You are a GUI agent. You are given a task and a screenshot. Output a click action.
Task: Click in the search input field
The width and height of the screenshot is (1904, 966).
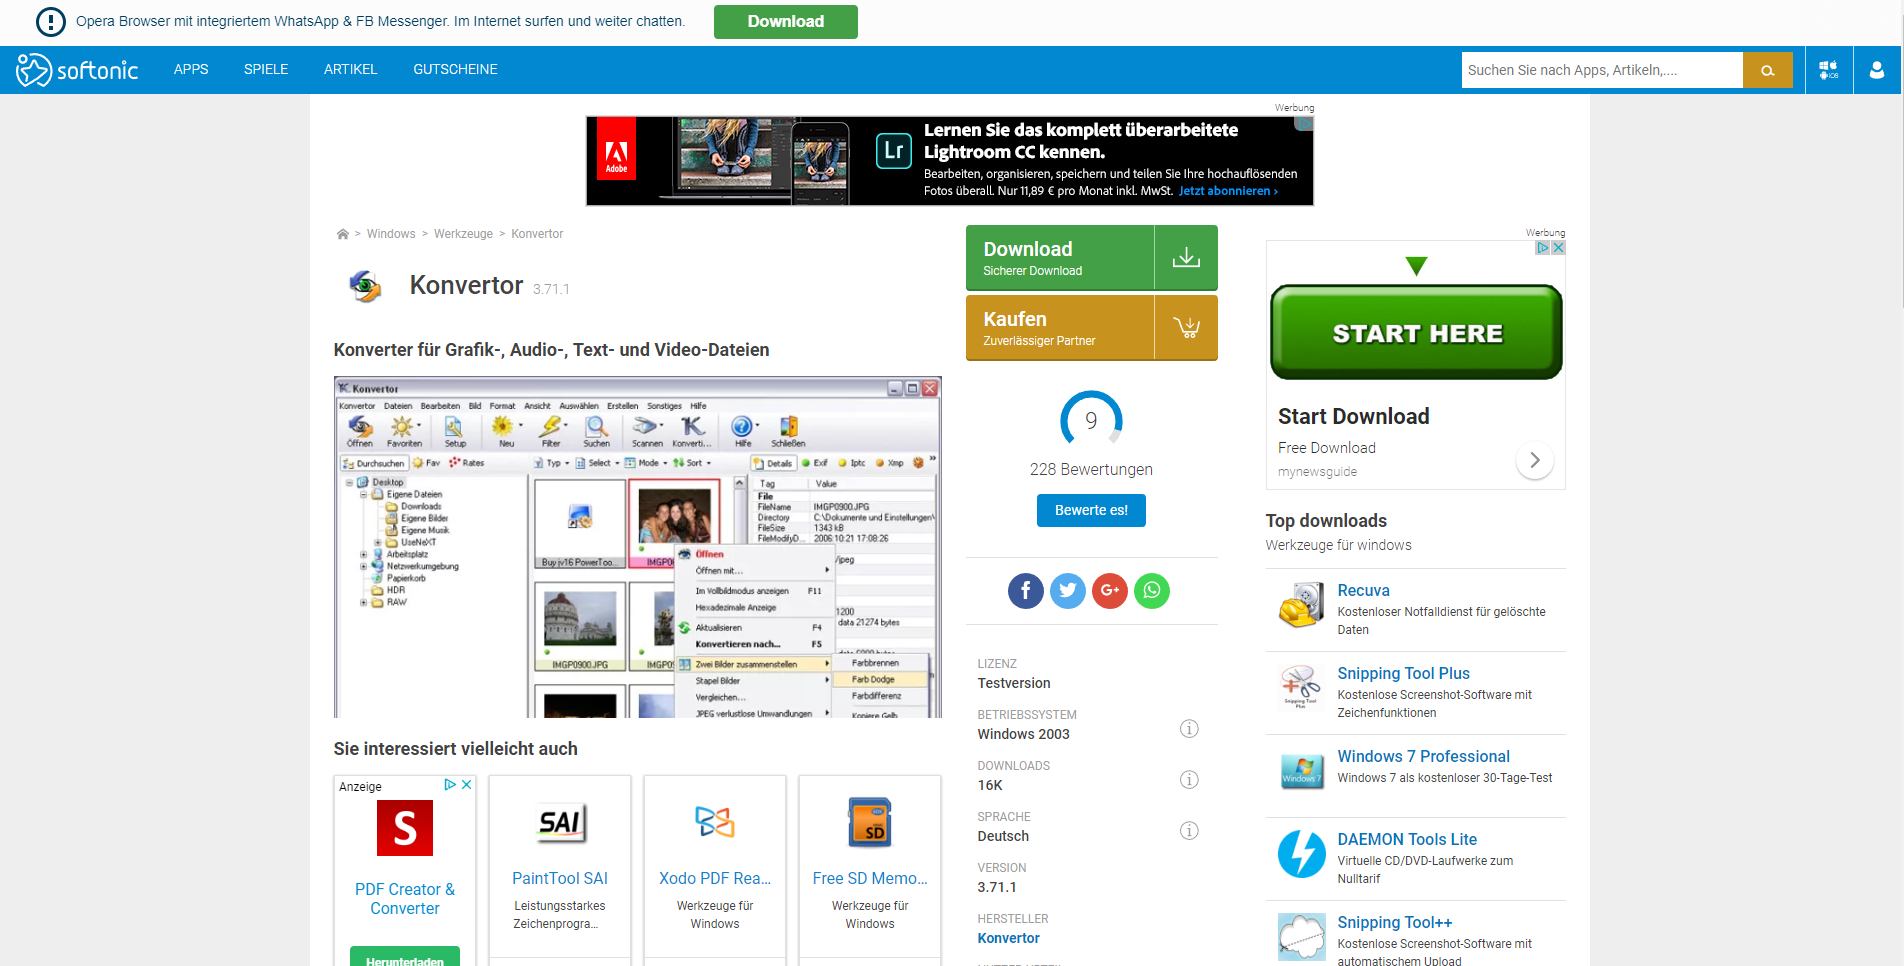tap(1602, 70)
